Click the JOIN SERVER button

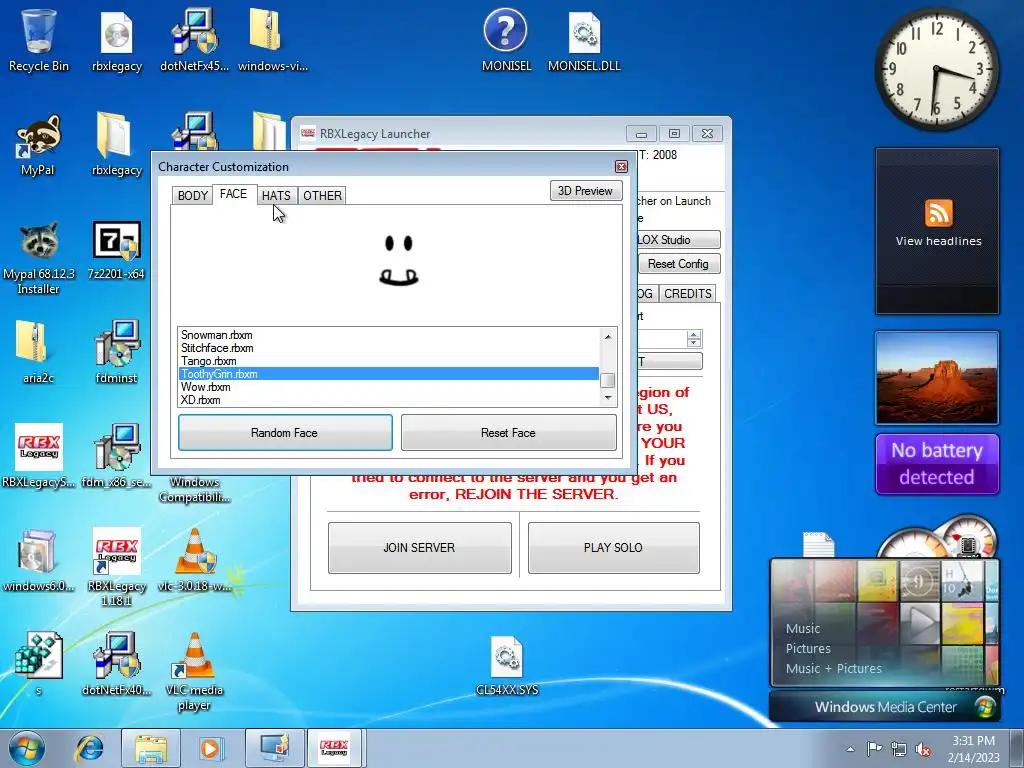pyautogui.click(x=419, y=547)
